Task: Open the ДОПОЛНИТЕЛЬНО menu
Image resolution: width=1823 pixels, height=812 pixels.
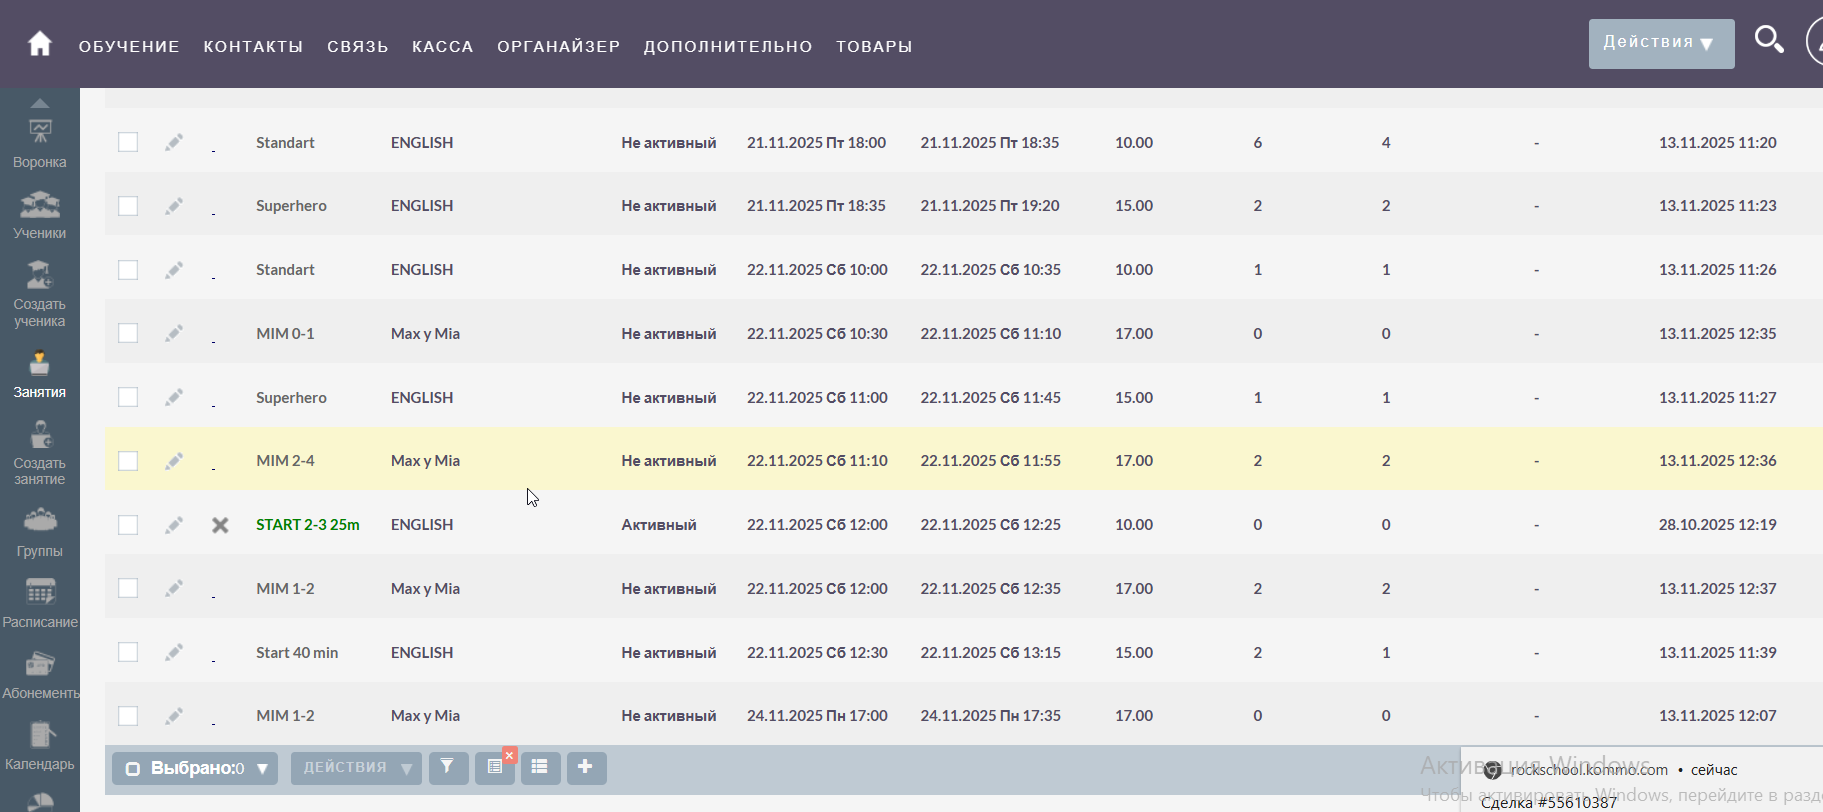Action: pyautogui.click(x=728, y=47)
